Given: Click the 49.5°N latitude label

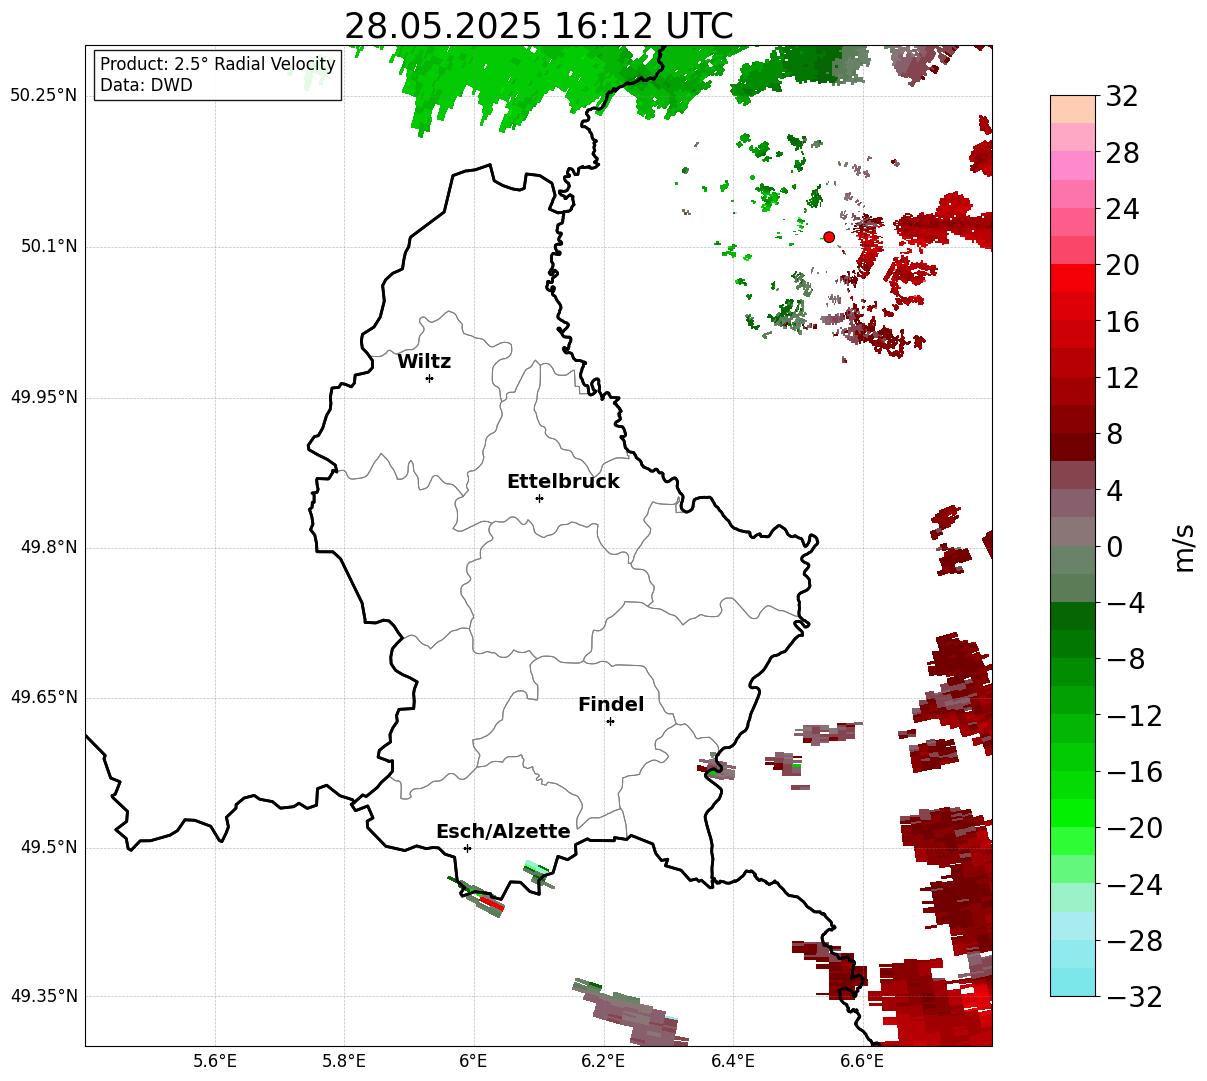Looking at the screenshot, I should click(x=48, y=847).
